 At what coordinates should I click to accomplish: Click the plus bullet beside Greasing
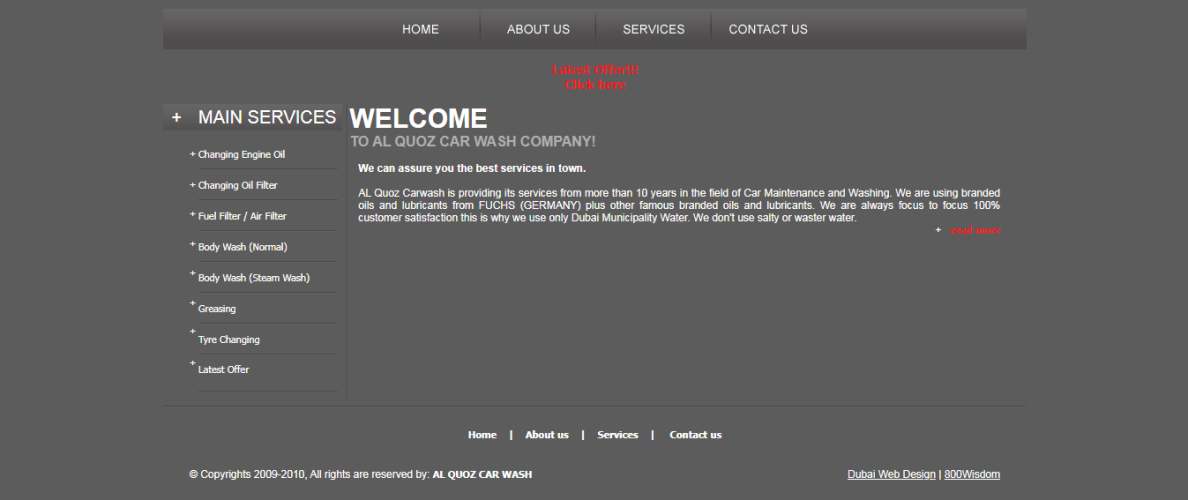192,303
